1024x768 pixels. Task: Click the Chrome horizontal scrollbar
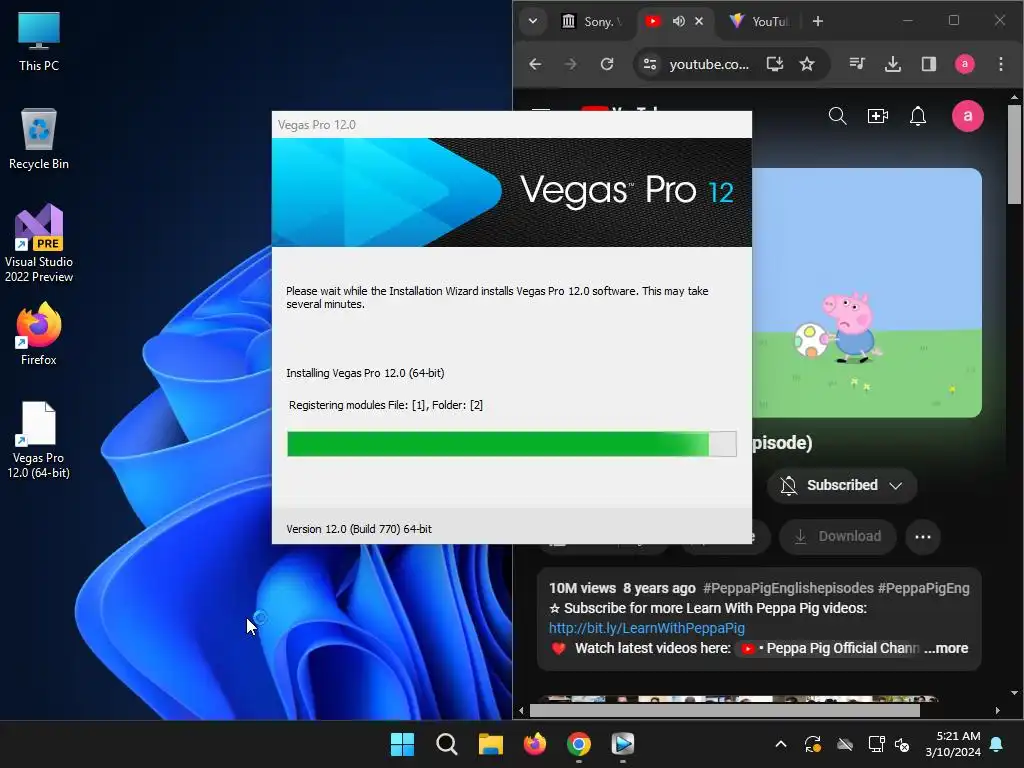click(x=724, y=710)
